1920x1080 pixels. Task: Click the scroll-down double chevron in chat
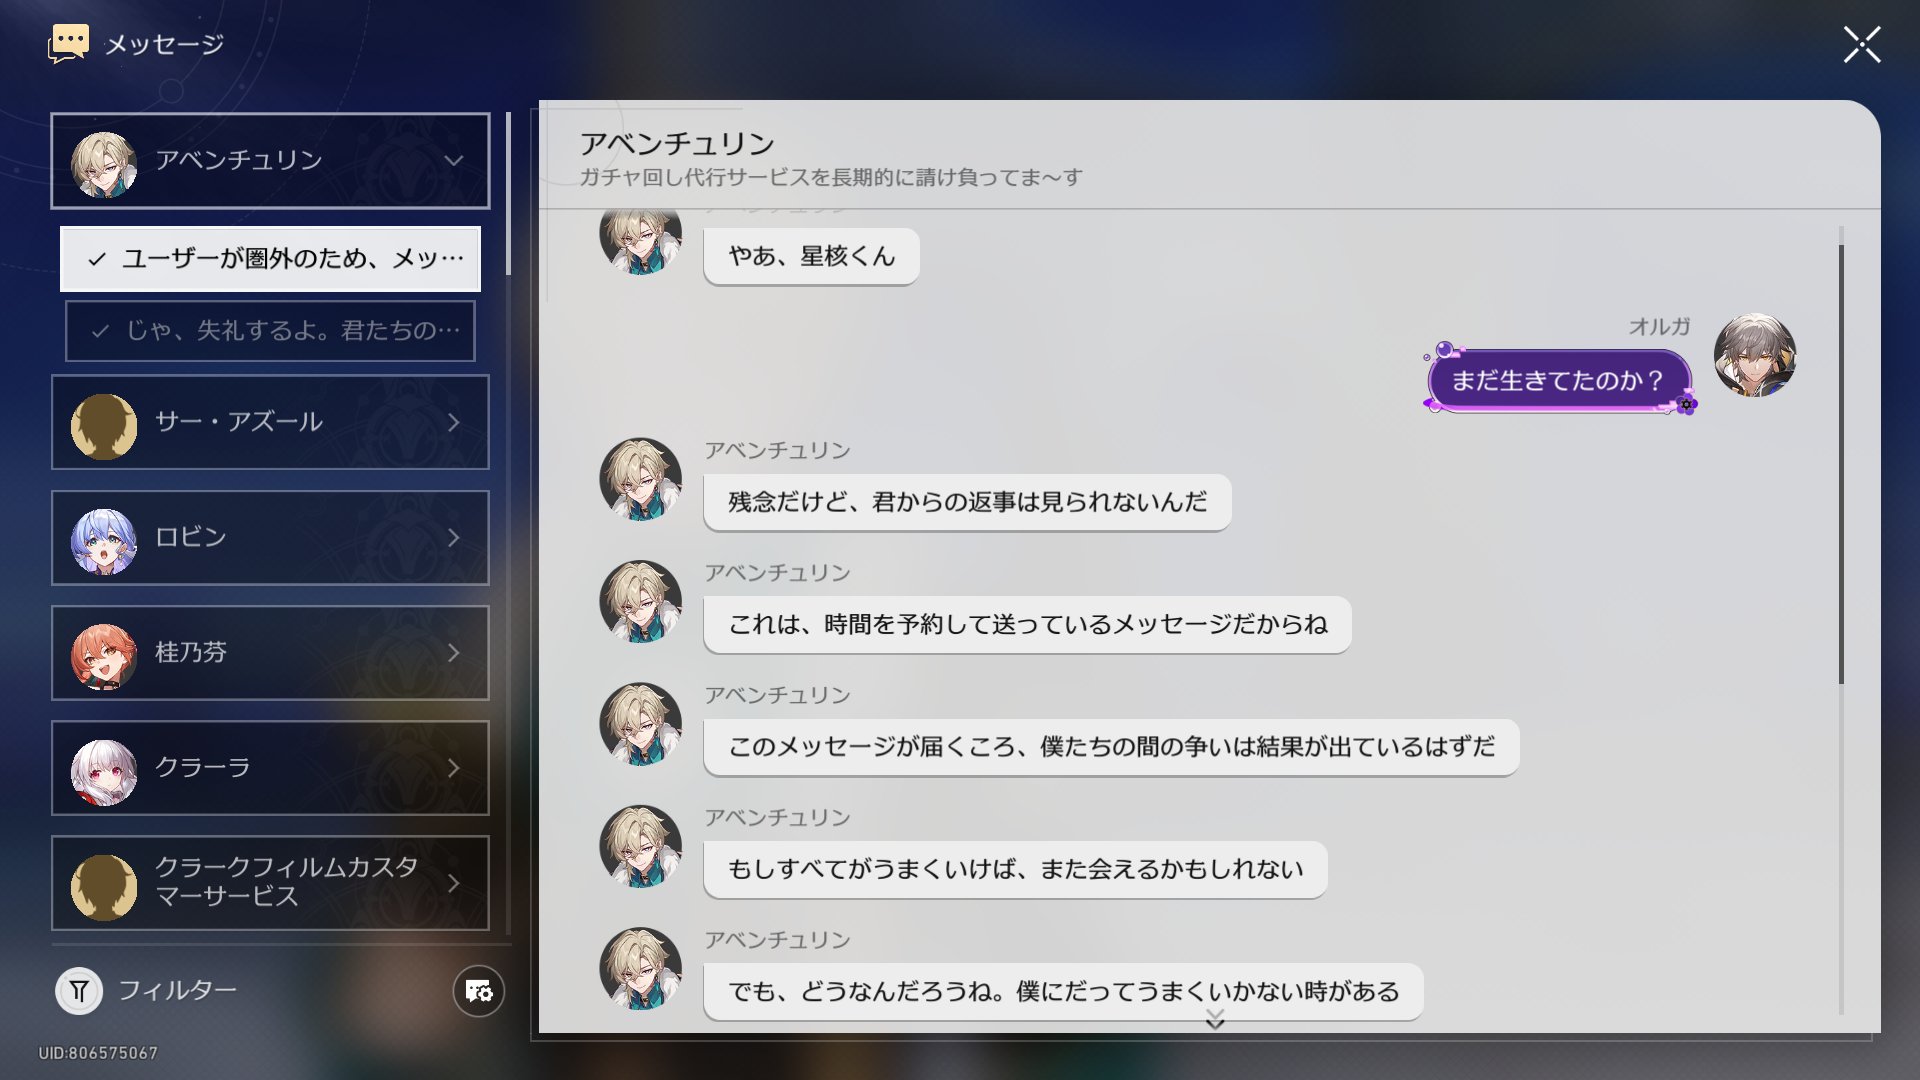pyautogui.click(x=1215, y=1019)
